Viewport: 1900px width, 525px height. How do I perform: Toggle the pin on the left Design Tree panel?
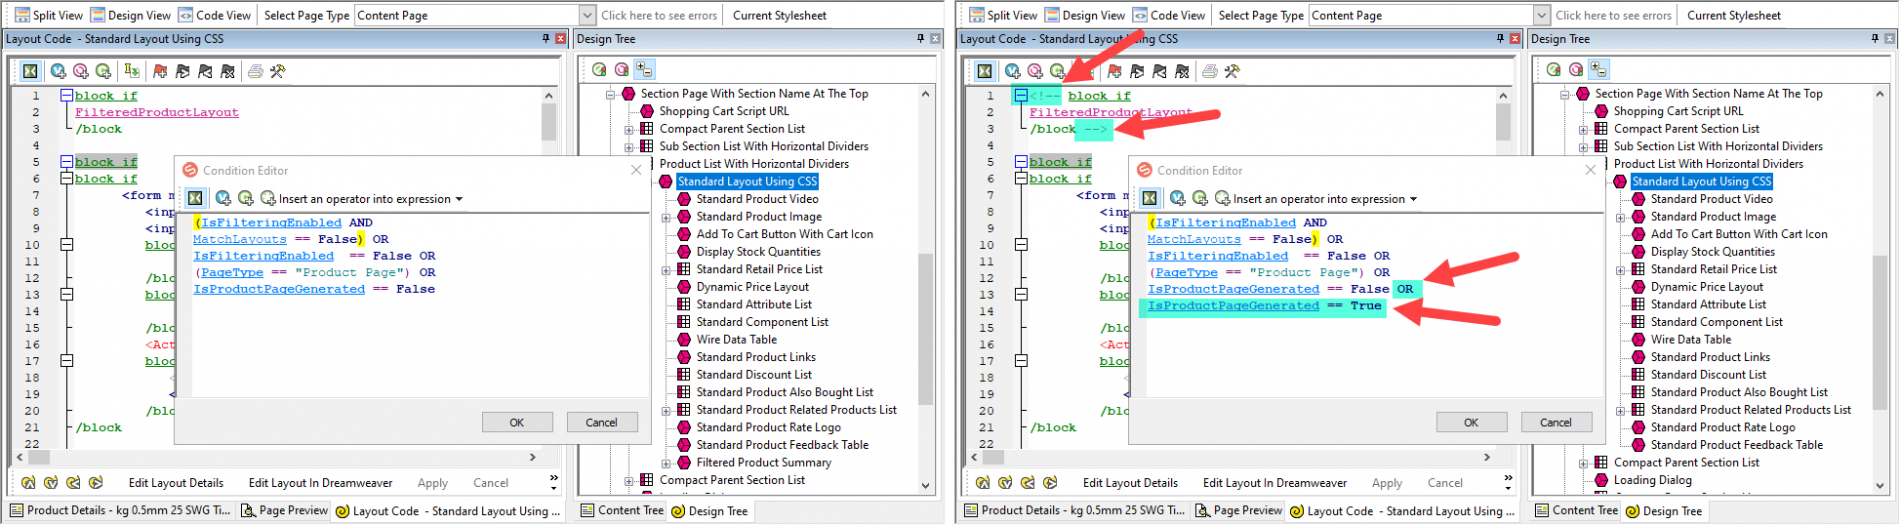920,39
